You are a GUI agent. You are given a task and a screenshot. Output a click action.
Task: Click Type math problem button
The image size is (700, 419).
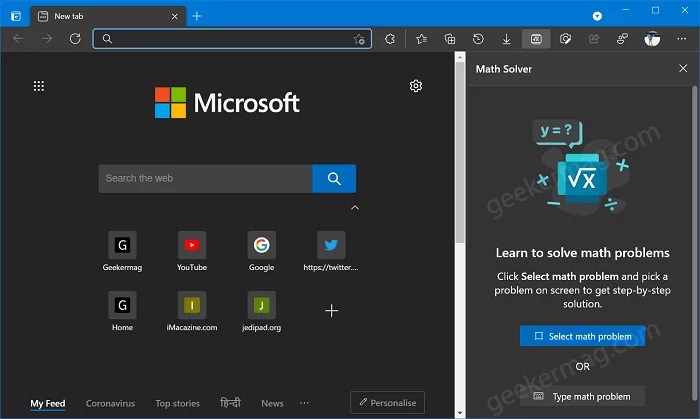pyautogui.click(x=583, y=396)
